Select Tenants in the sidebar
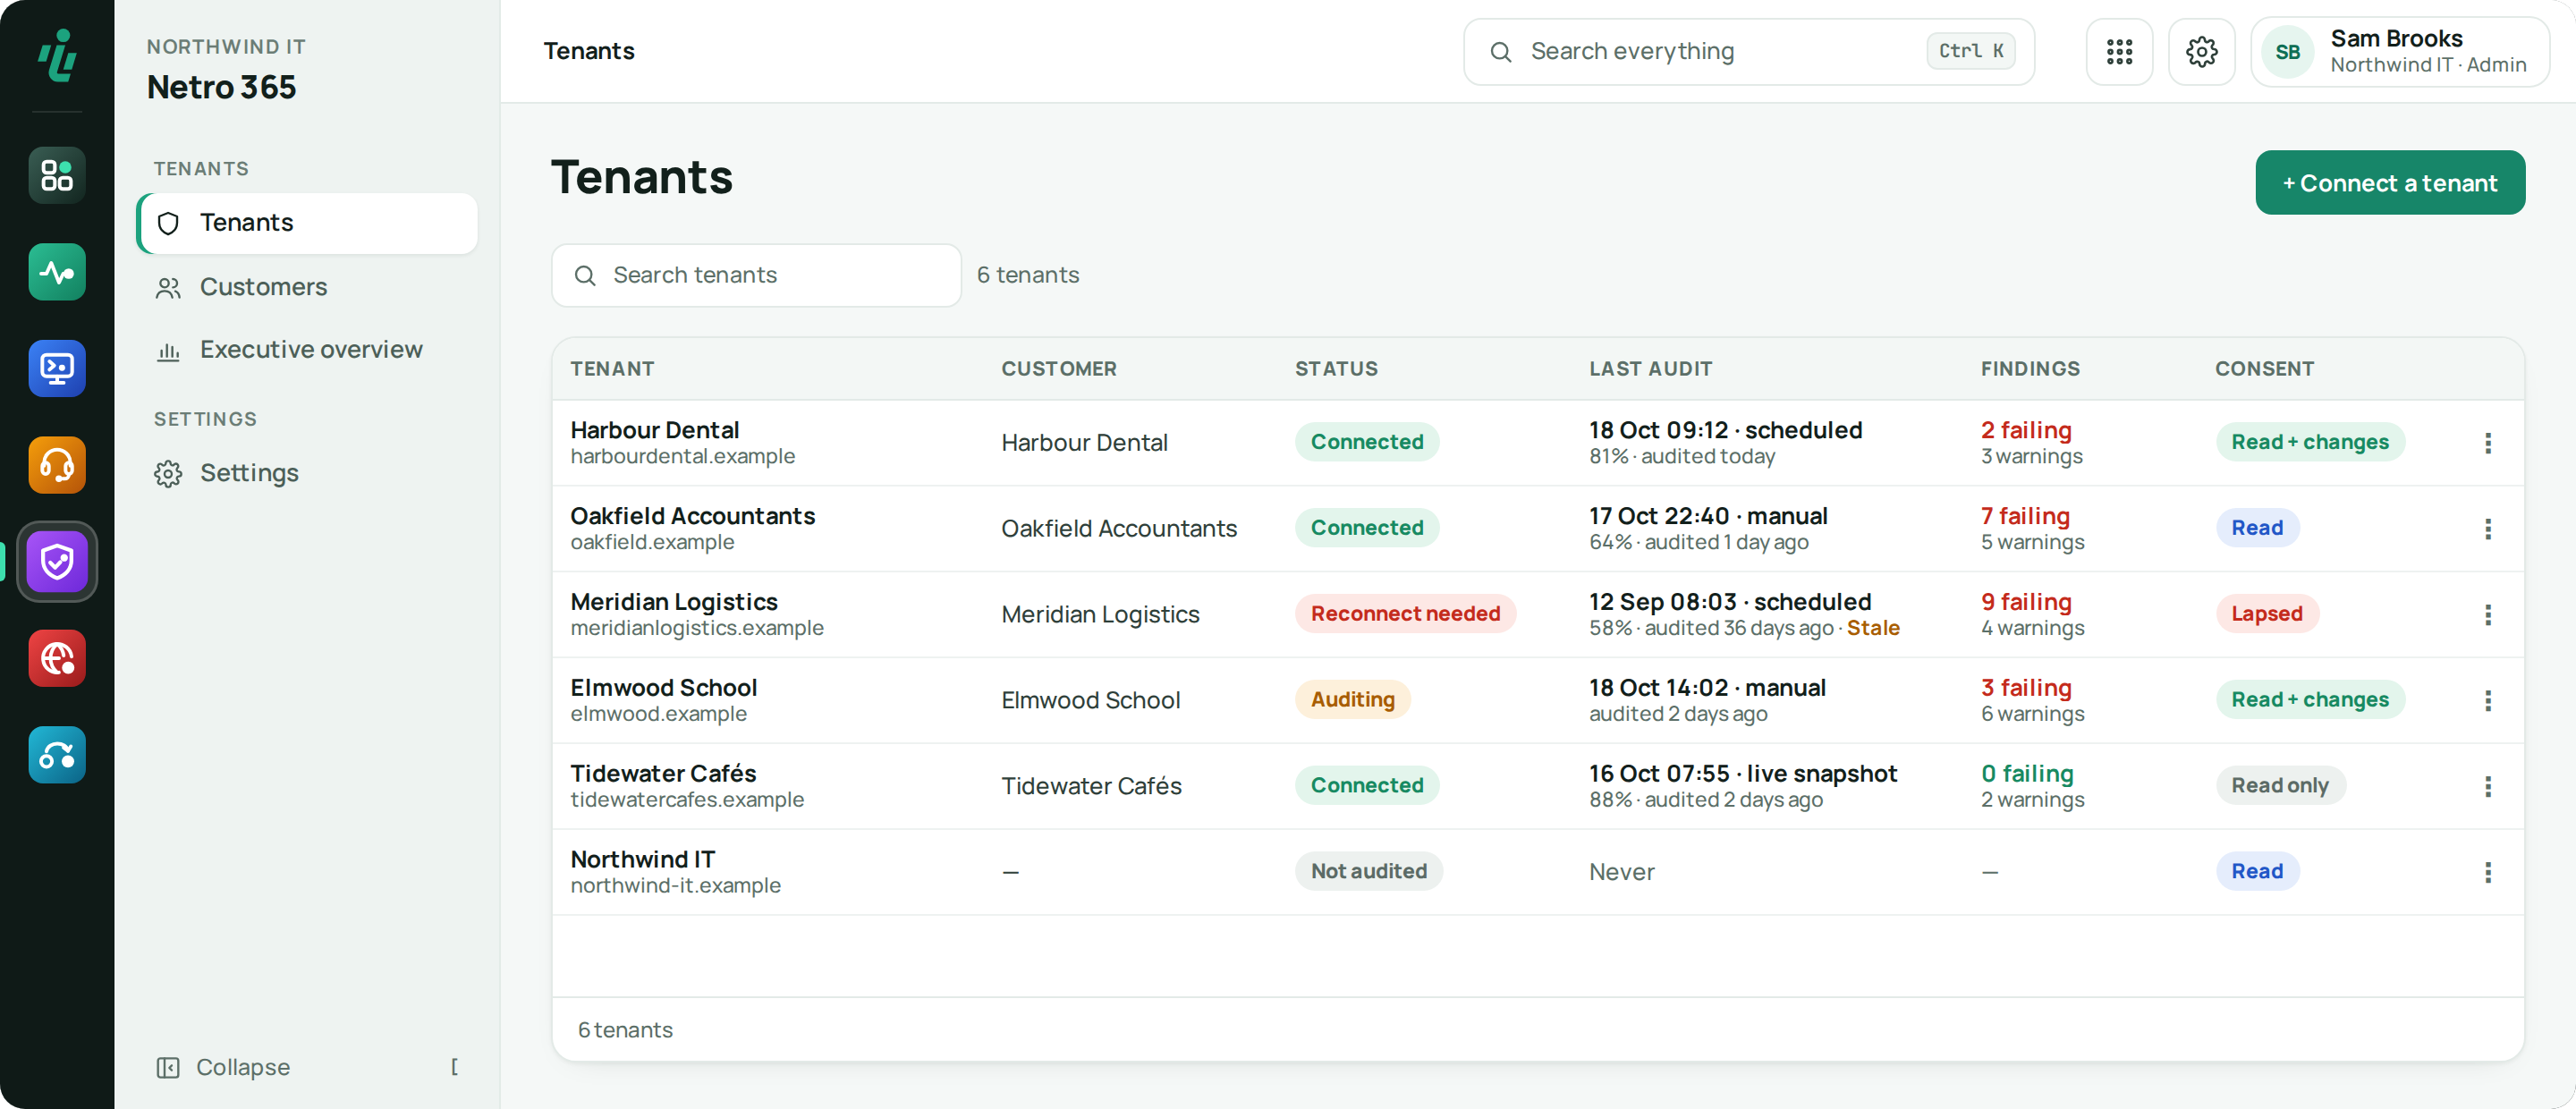The image size is (2576, 1109). (x=307, y=223)
